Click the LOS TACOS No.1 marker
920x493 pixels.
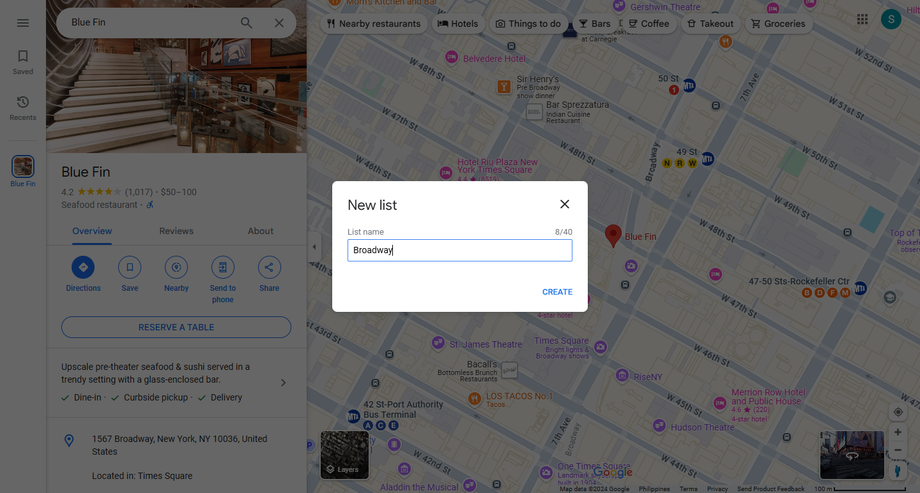475,399
